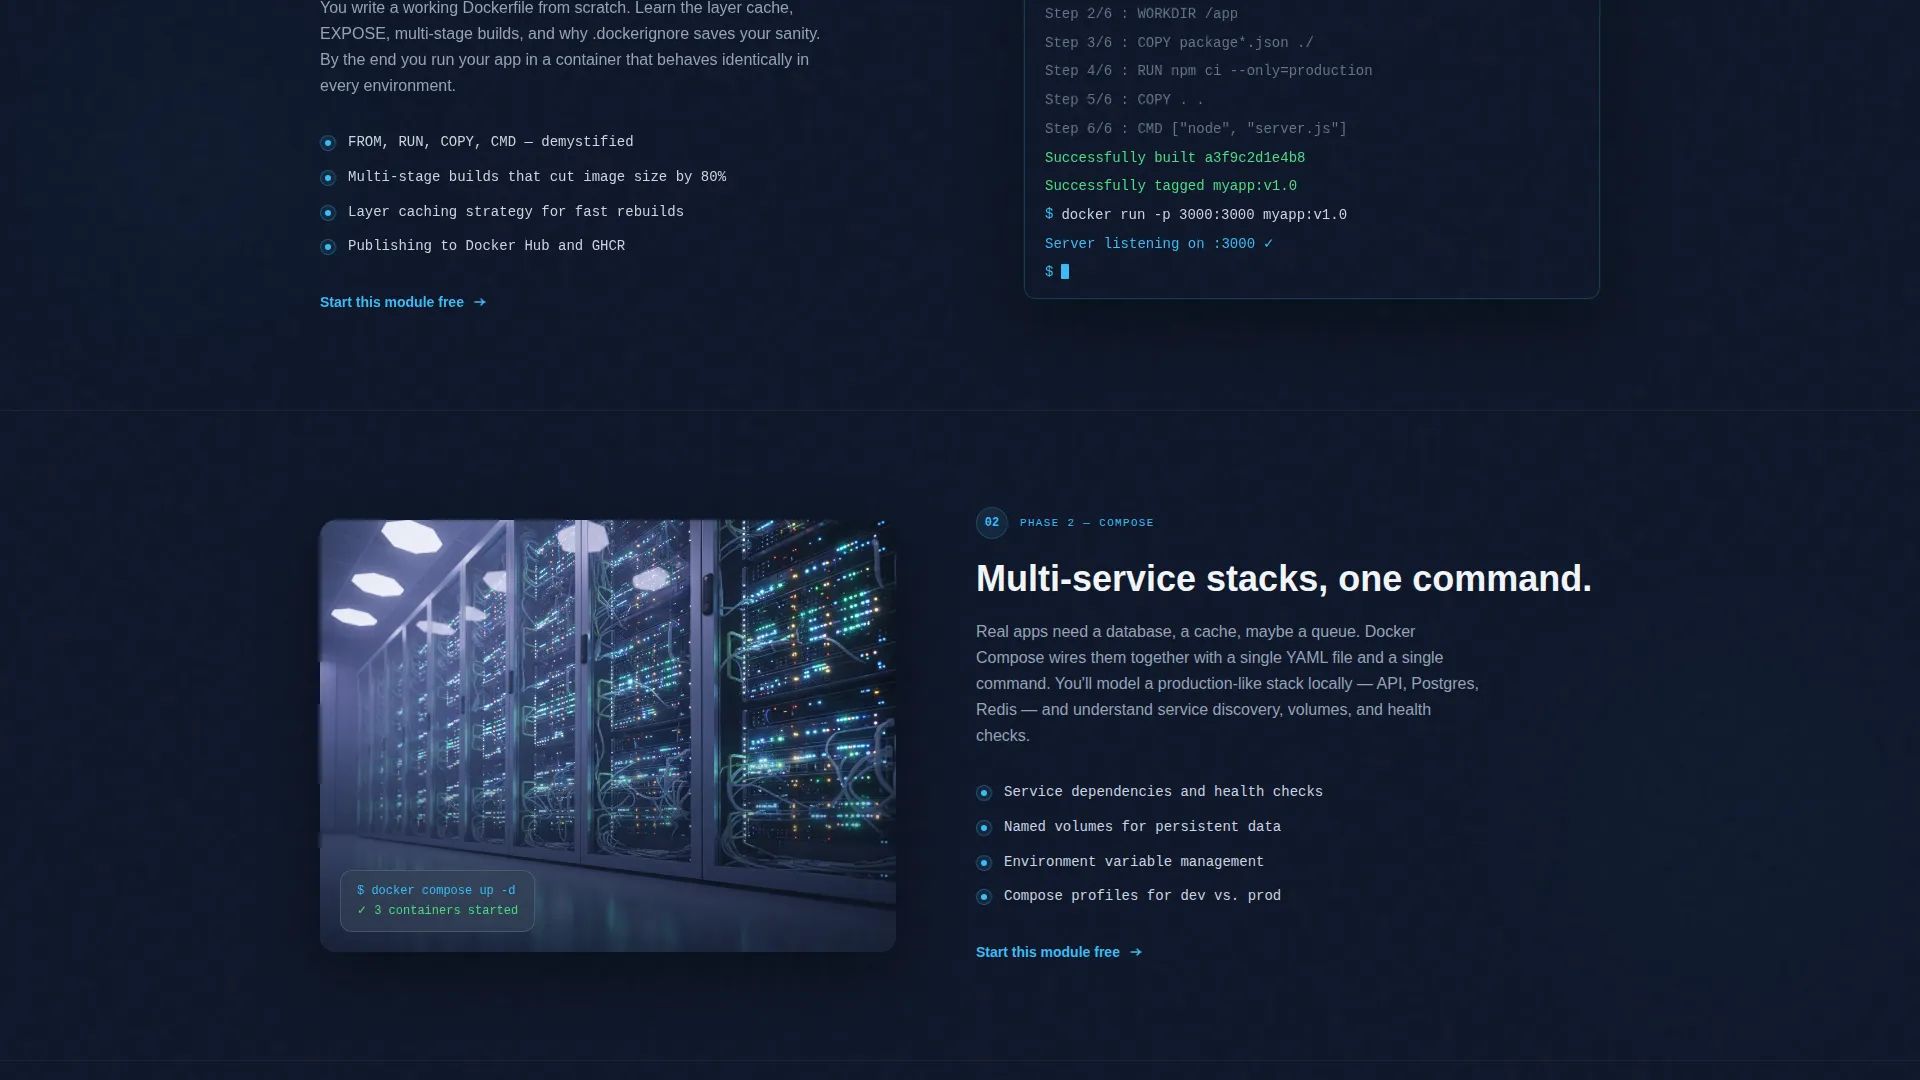Click the arrow icon after the Dockerfile 'Start this module free' link
This screenshot has width=1920, height=1080.
tap(479, 302)
